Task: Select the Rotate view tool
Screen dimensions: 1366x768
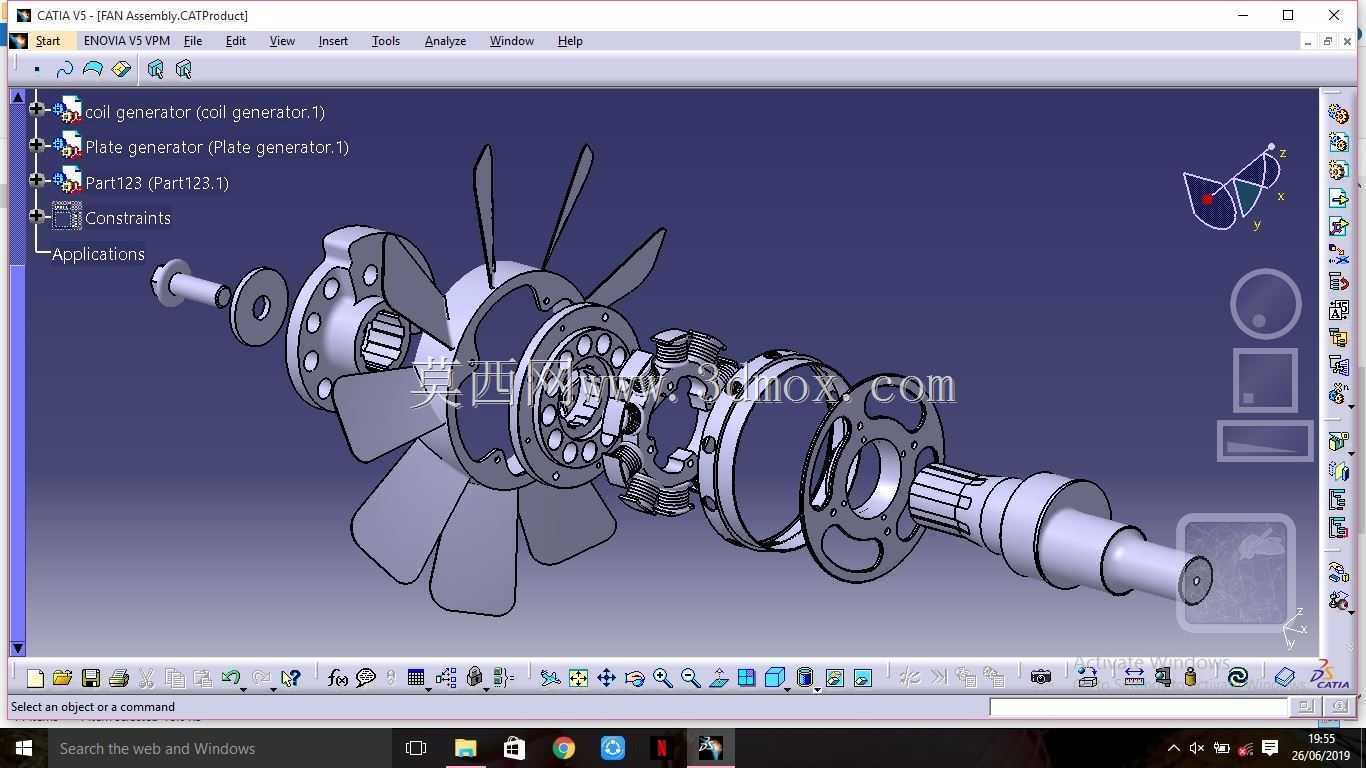Action: point(634,678)
